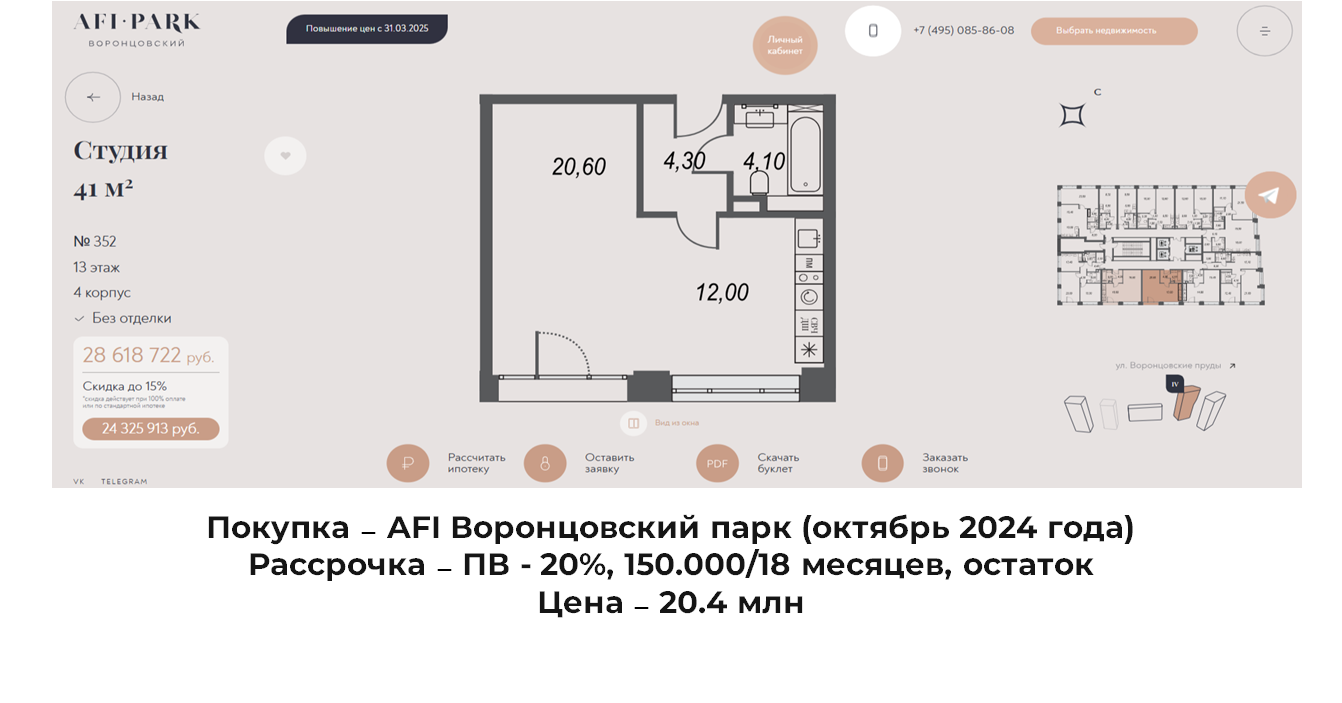Click the caption line Цена – 20.4 млн
The image size is (1342, 703).
(671, 604)
